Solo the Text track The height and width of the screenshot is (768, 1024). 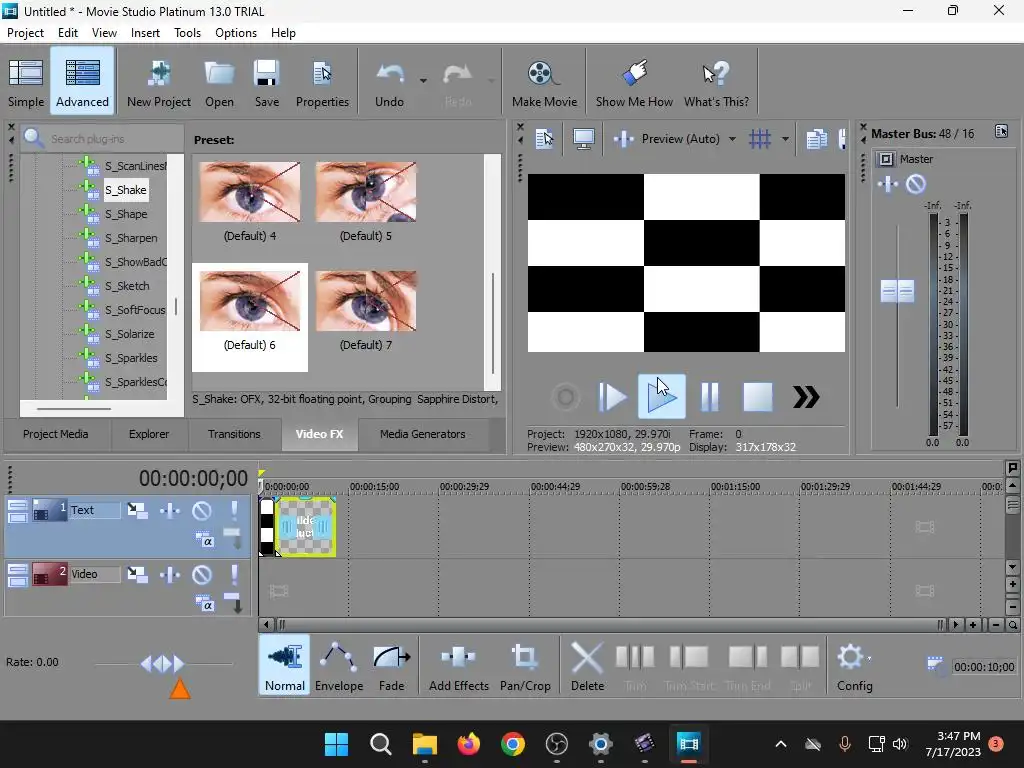coord(234,510)
